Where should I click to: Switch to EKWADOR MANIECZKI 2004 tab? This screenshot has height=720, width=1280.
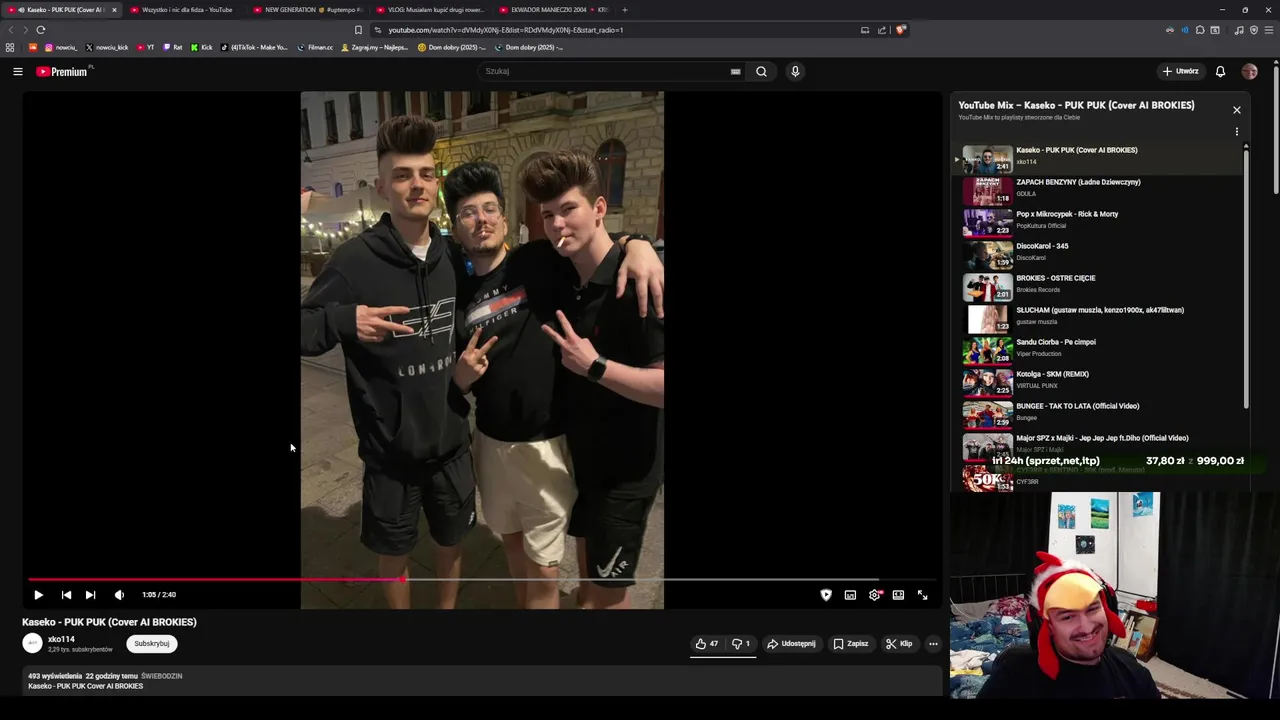pos(553,10)
